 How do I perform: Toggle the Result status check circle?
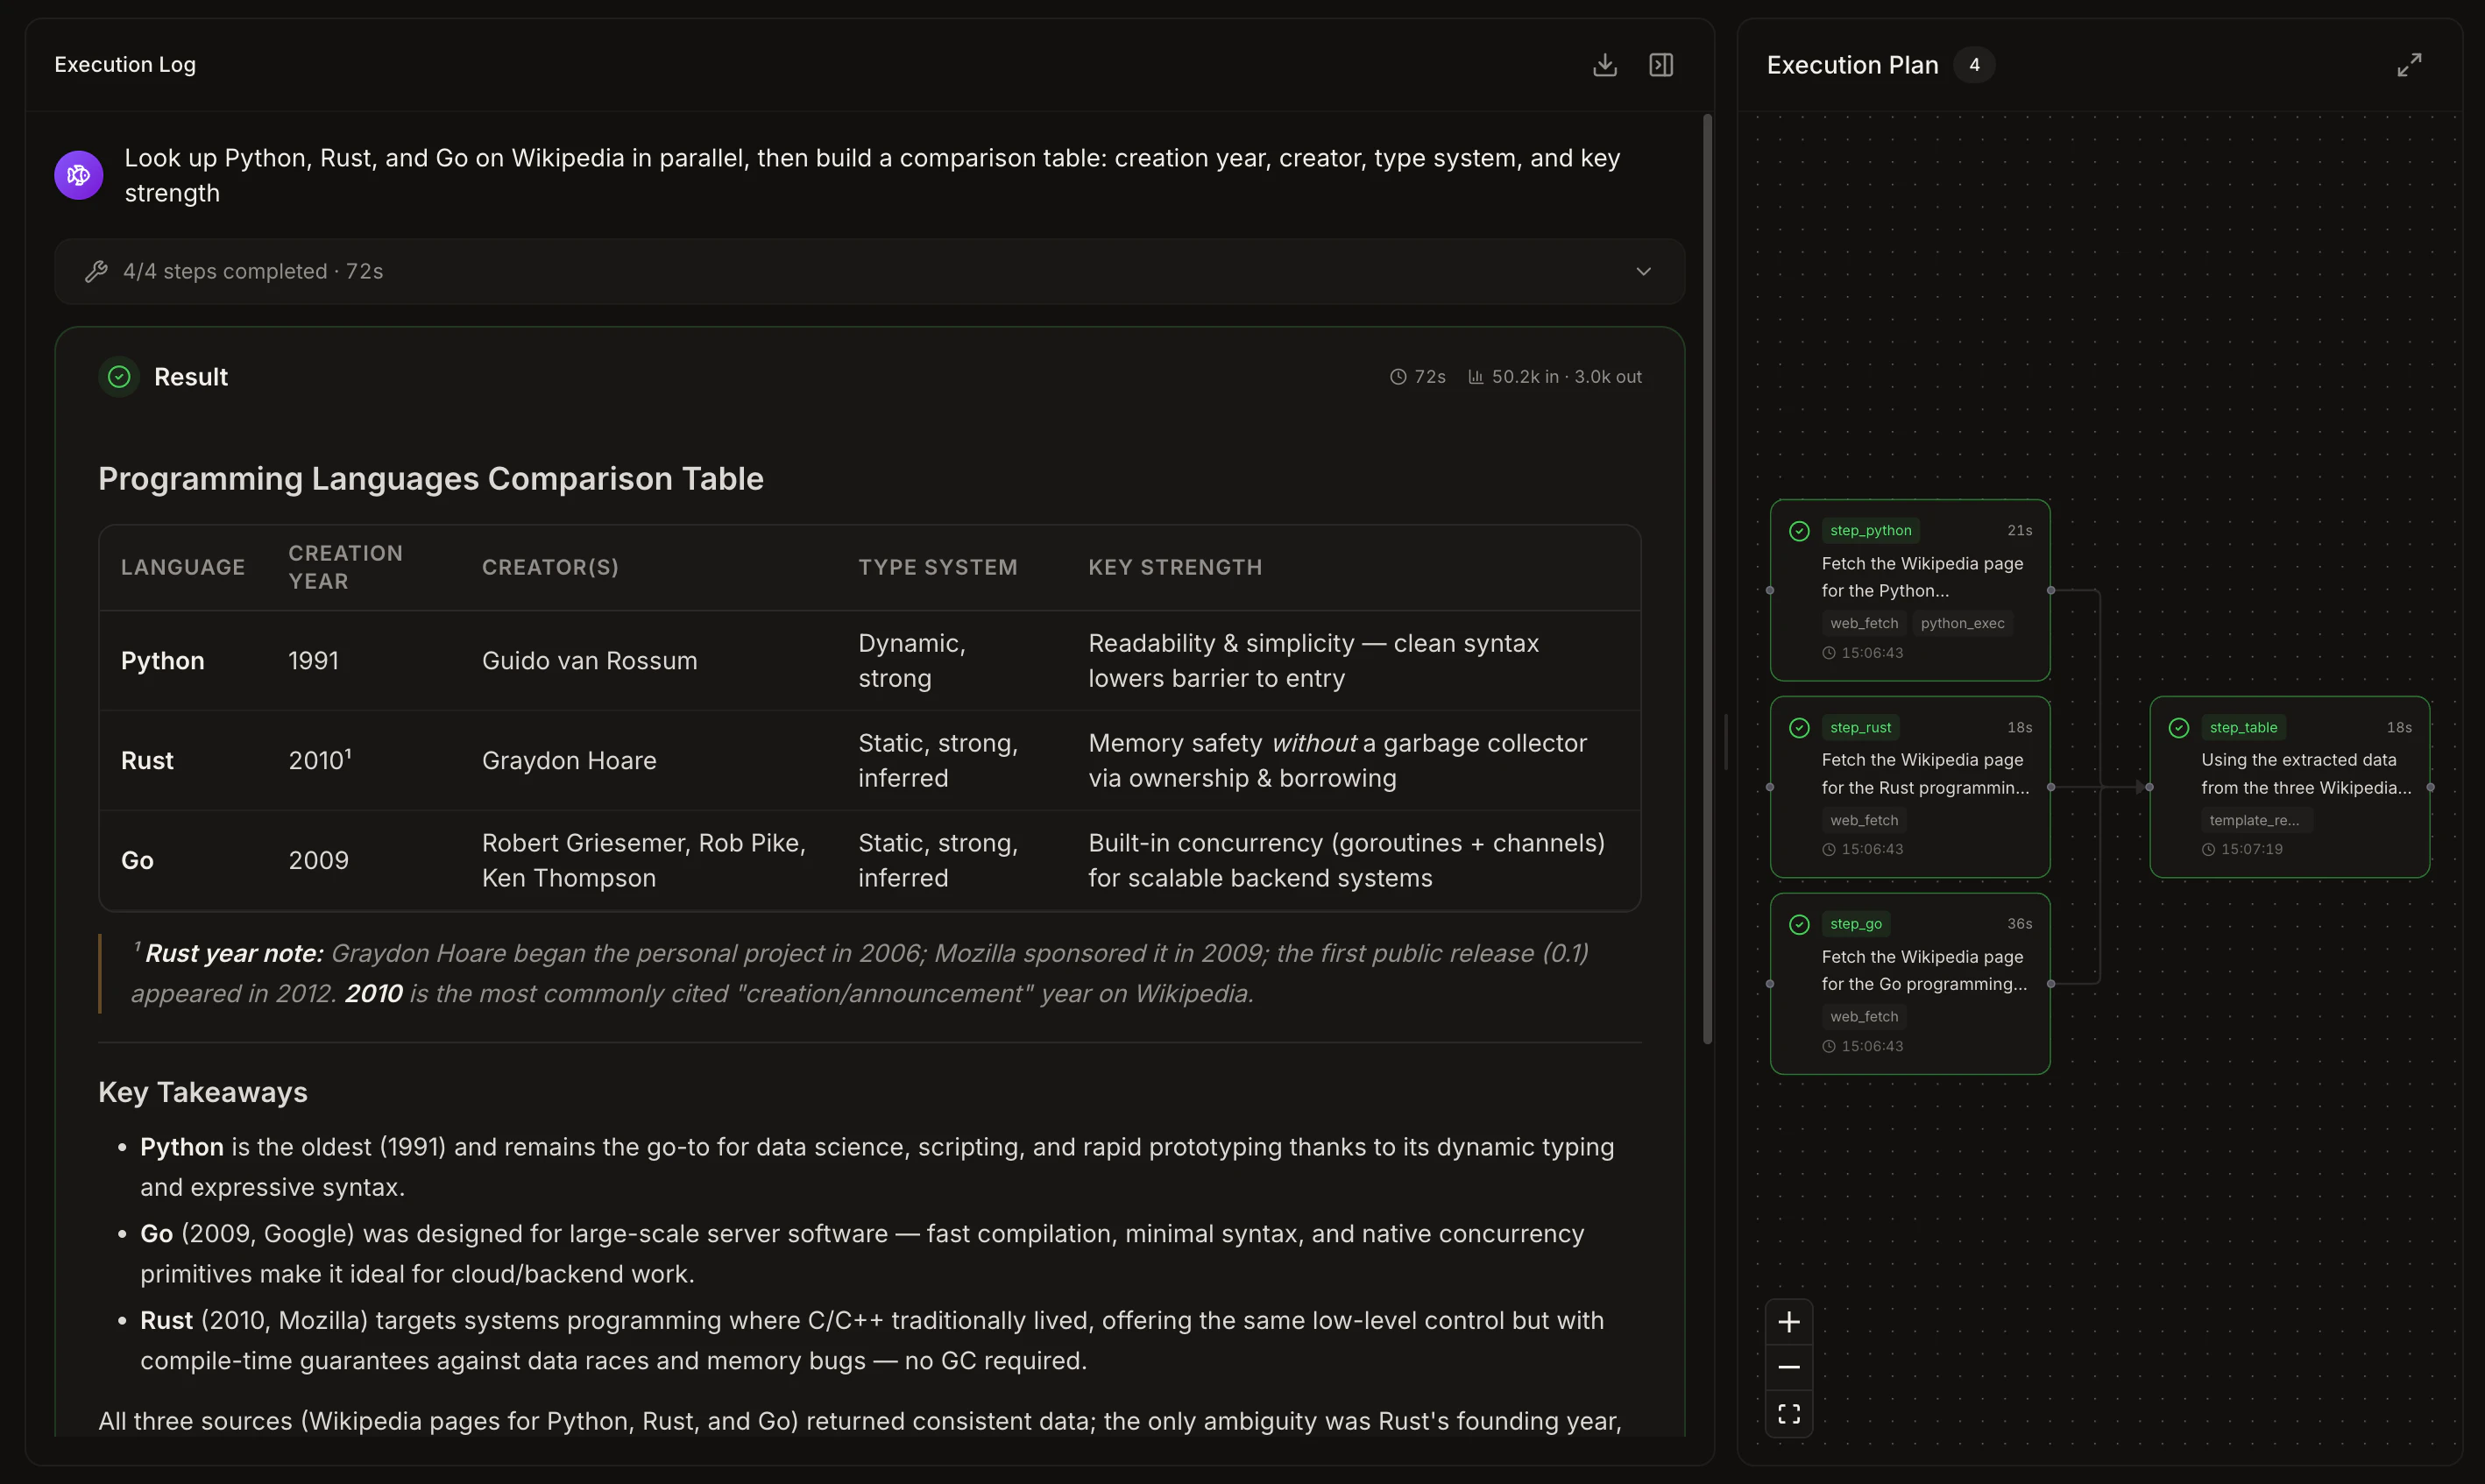pos(118,377)
